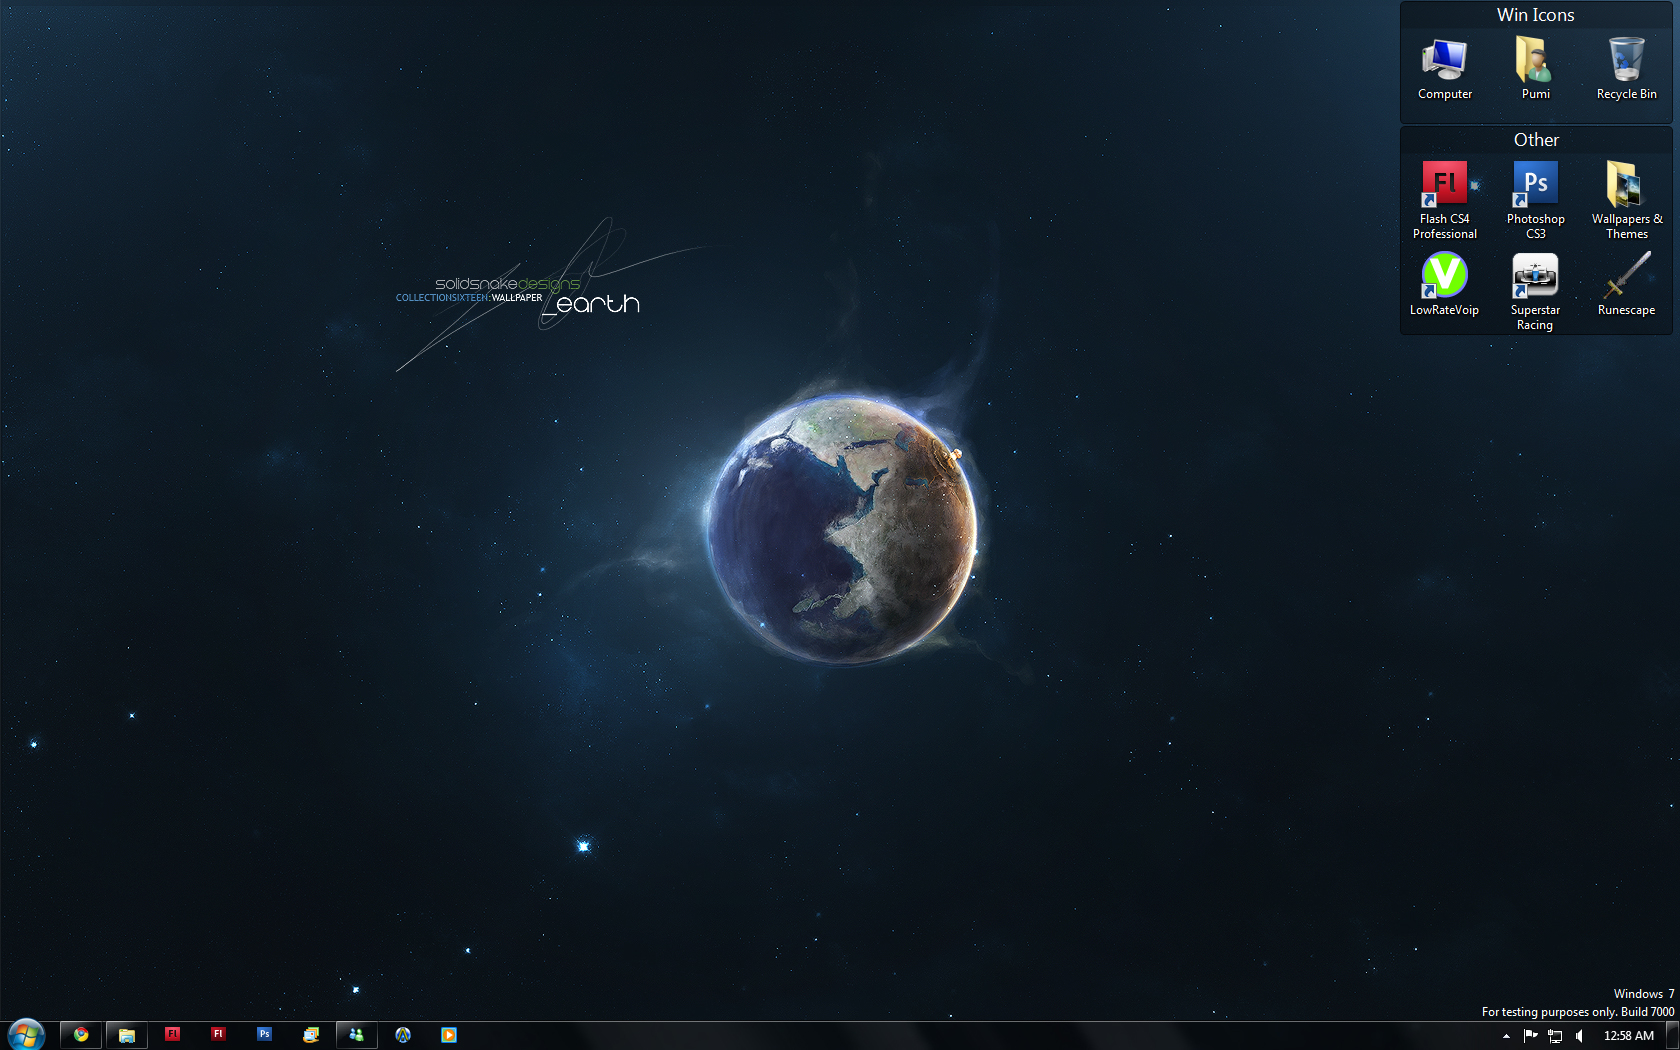Open the Recycle Bin
This screenshot has height=1050, width=1680.
1626,68
